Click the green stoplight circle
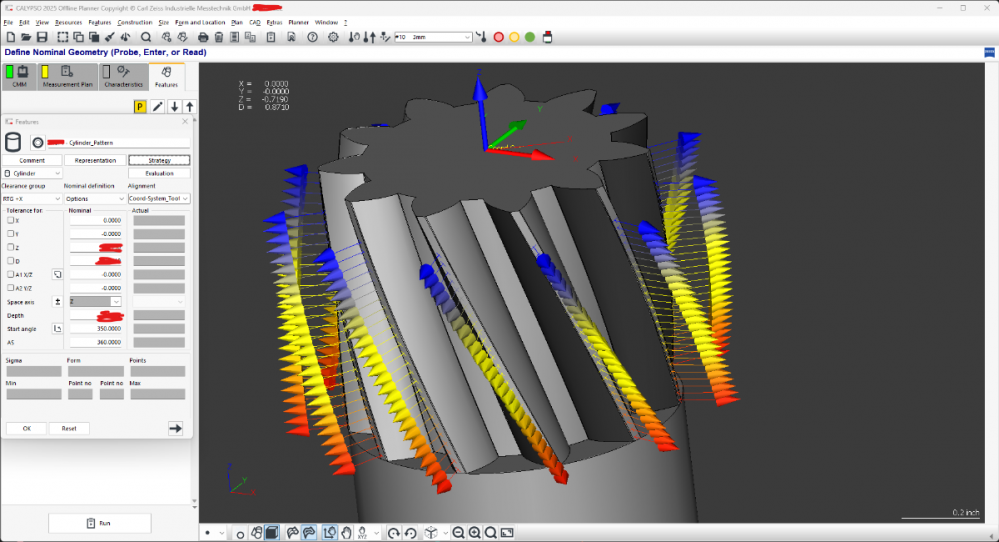The height and width of the screenshot is (542, 999). [529, 38]
